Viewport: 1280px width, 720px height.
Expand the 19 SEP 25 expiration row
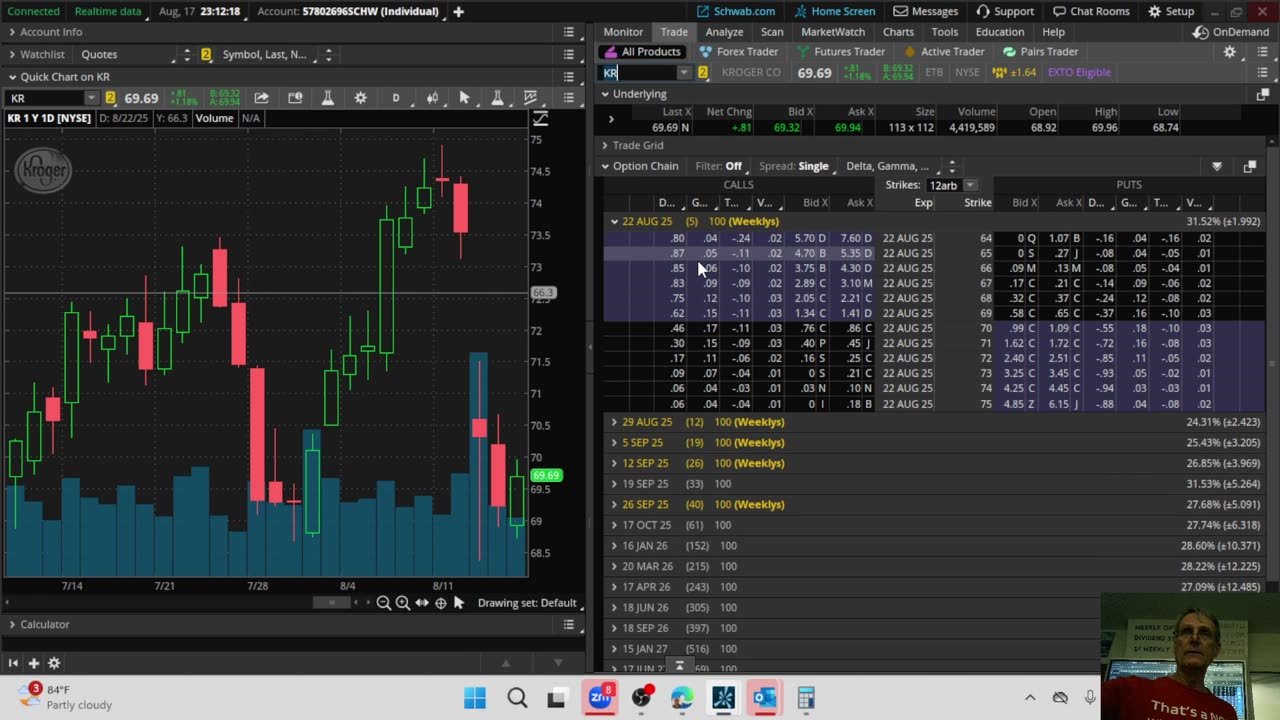click(x=614, y=484)
